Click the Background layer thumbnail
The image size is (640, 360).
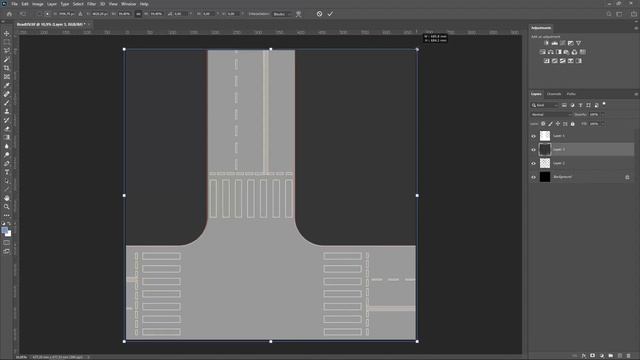[x=545, y=177]
